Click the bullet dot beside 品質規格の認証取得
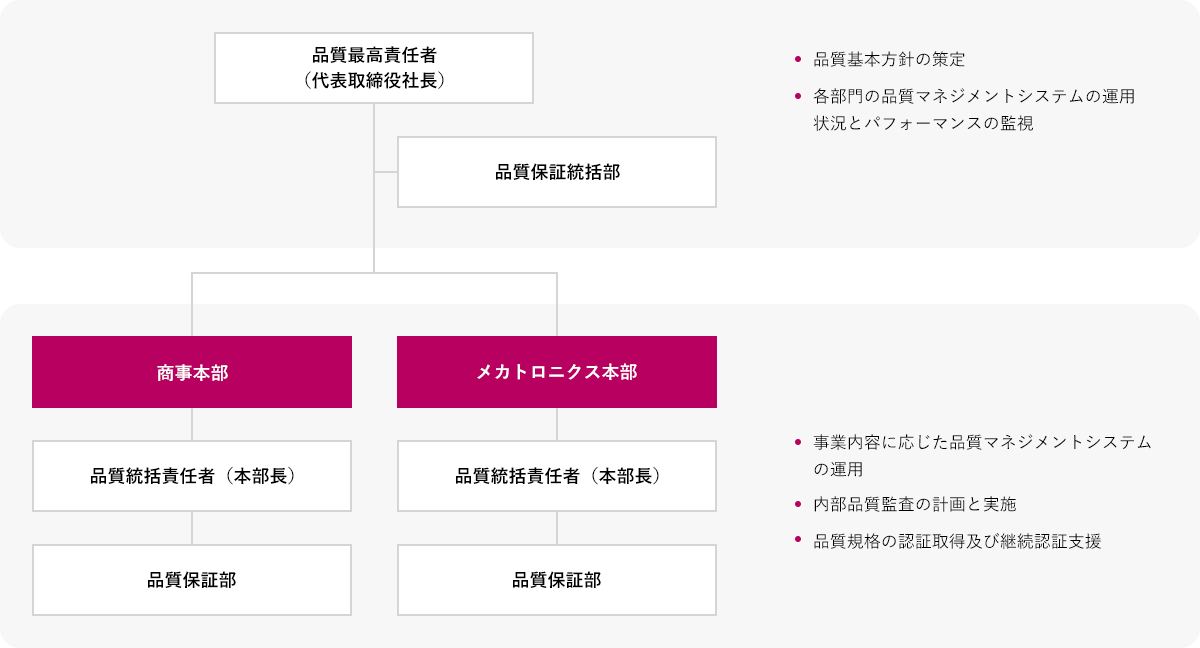Viewport: 1200px width, 648px height. pos(798,540)
